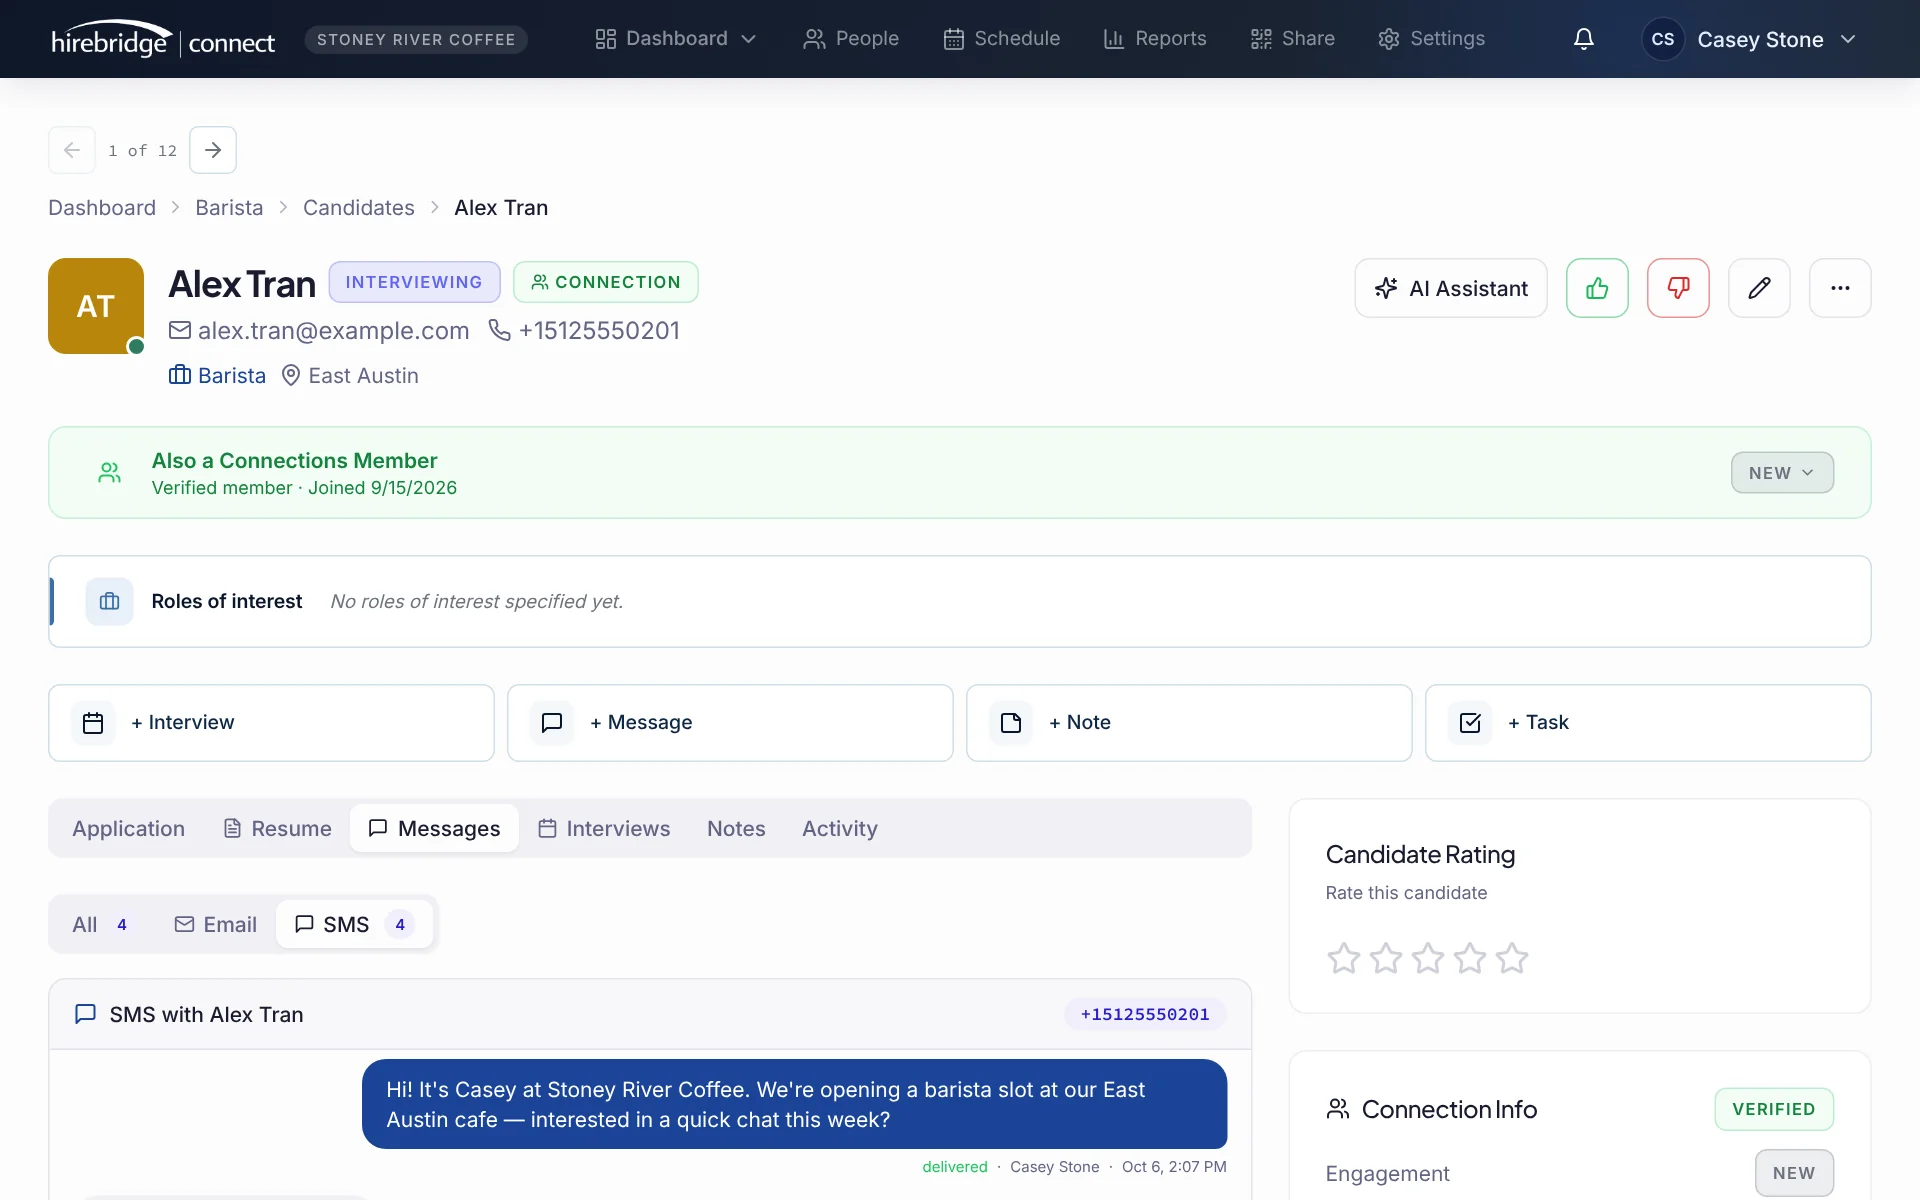The width and height of the screenshot is (1920, 1200).
Task: Switch to the Notes tab
Action: click(x=736, y=828)
